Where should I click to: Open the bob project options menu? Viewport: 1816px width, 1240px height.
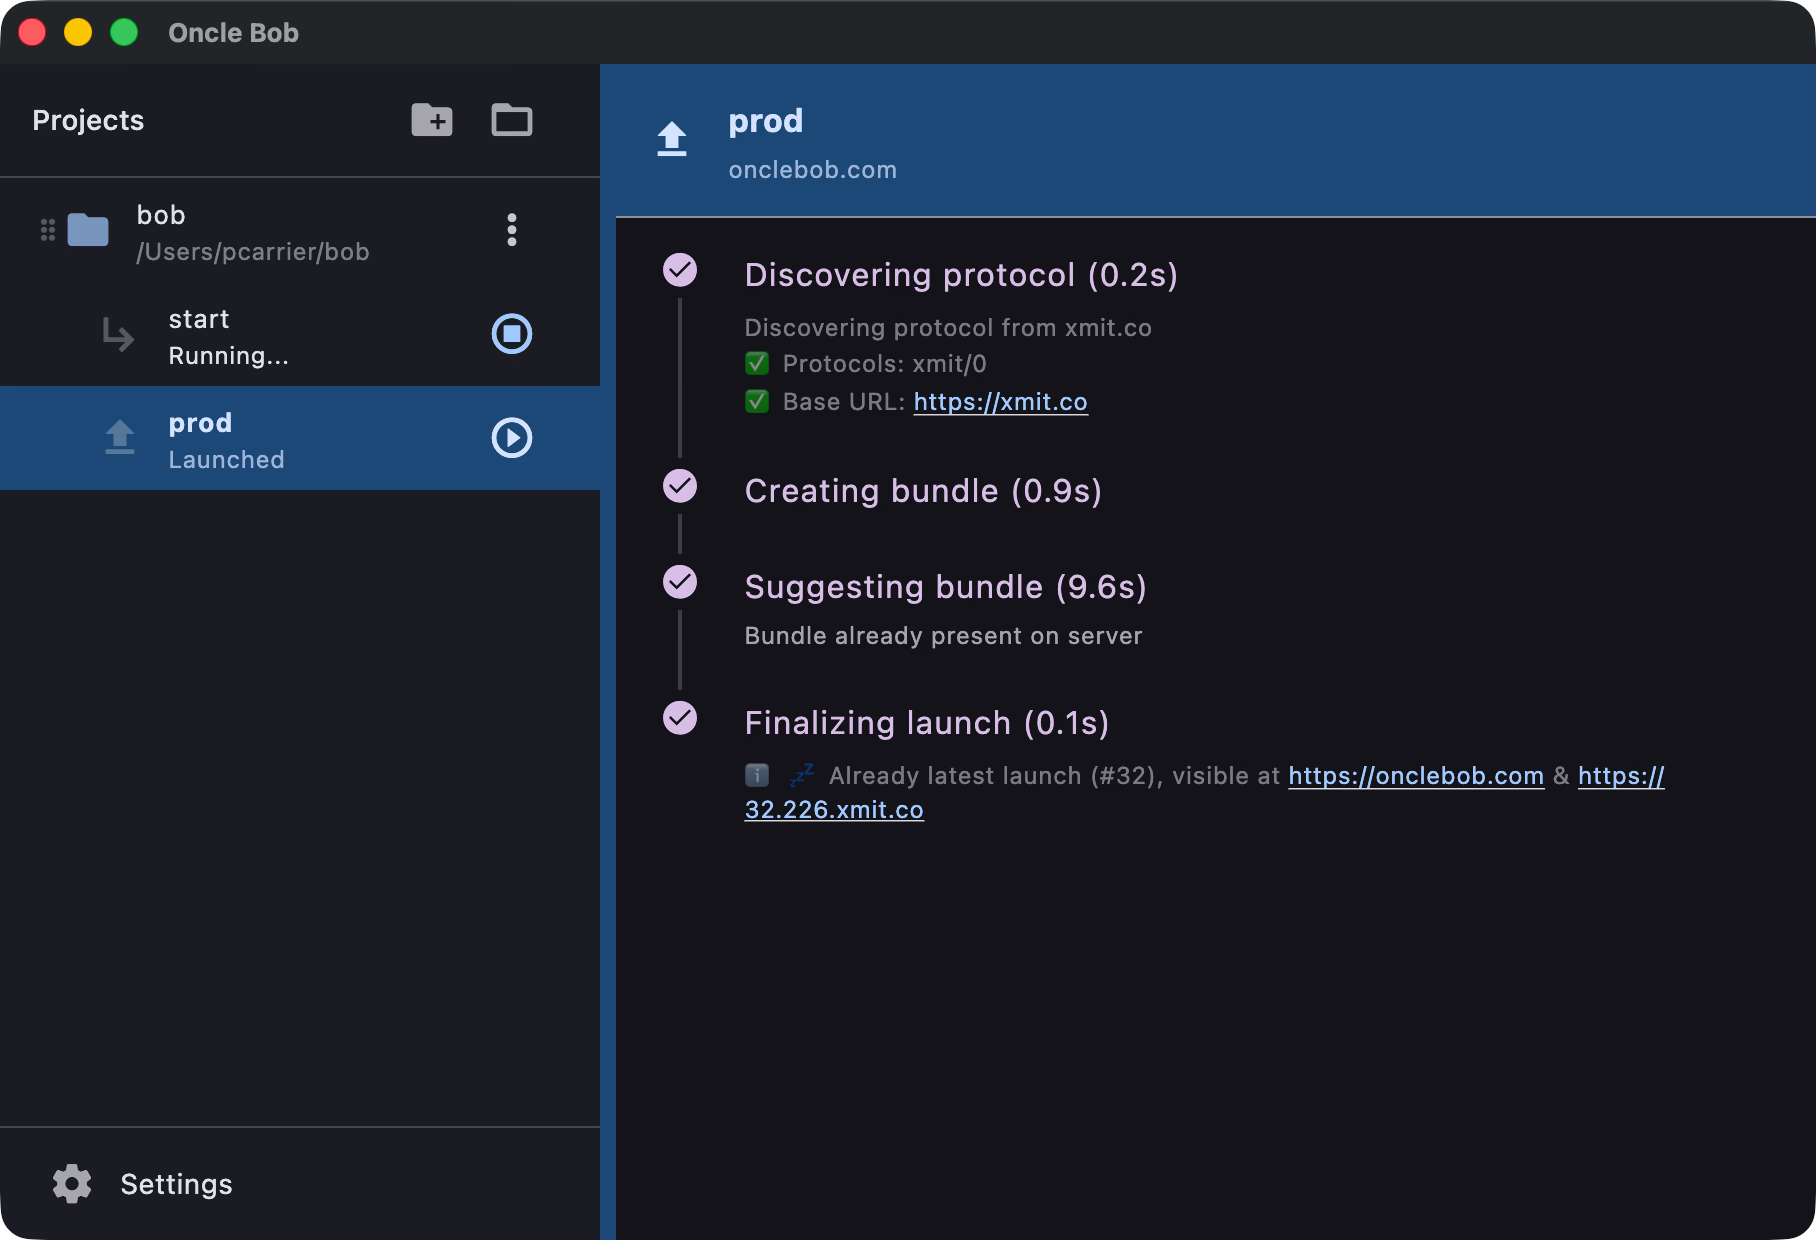[x=511, y=230]
